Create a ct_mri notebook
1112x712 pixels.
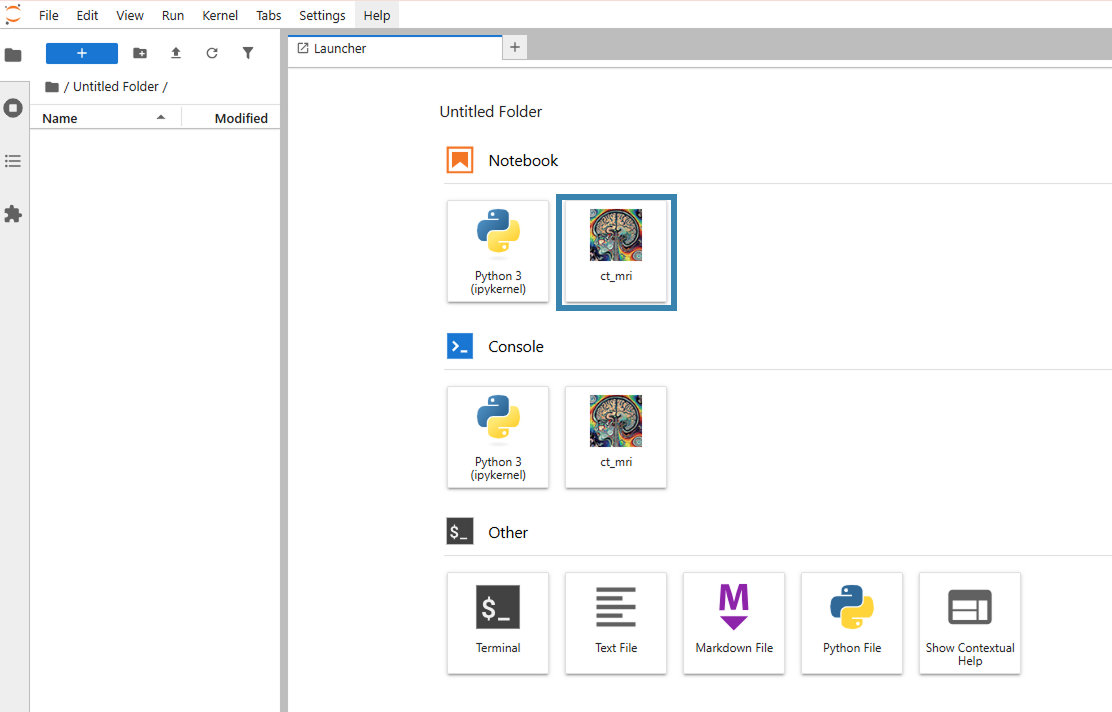(616, 251)
